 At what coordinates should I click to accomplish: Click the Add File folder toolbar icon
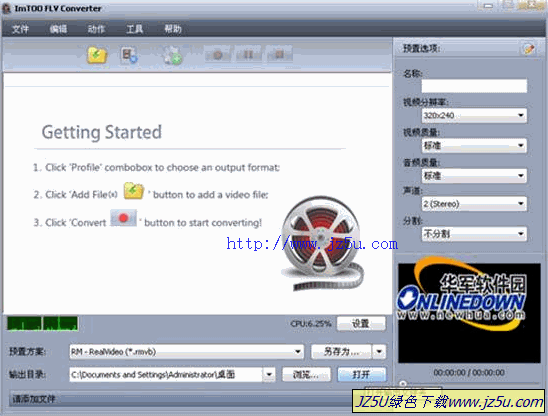[x=97, y=55]
